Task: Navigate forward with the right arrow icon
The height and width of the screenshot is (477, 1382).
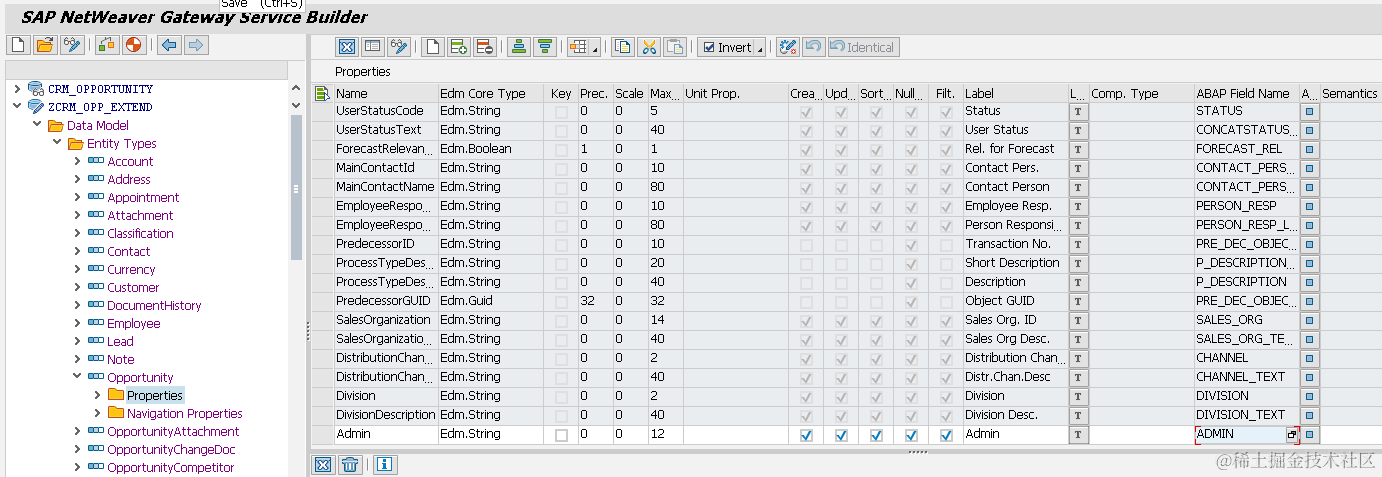Action: click(x=196, y=45)
